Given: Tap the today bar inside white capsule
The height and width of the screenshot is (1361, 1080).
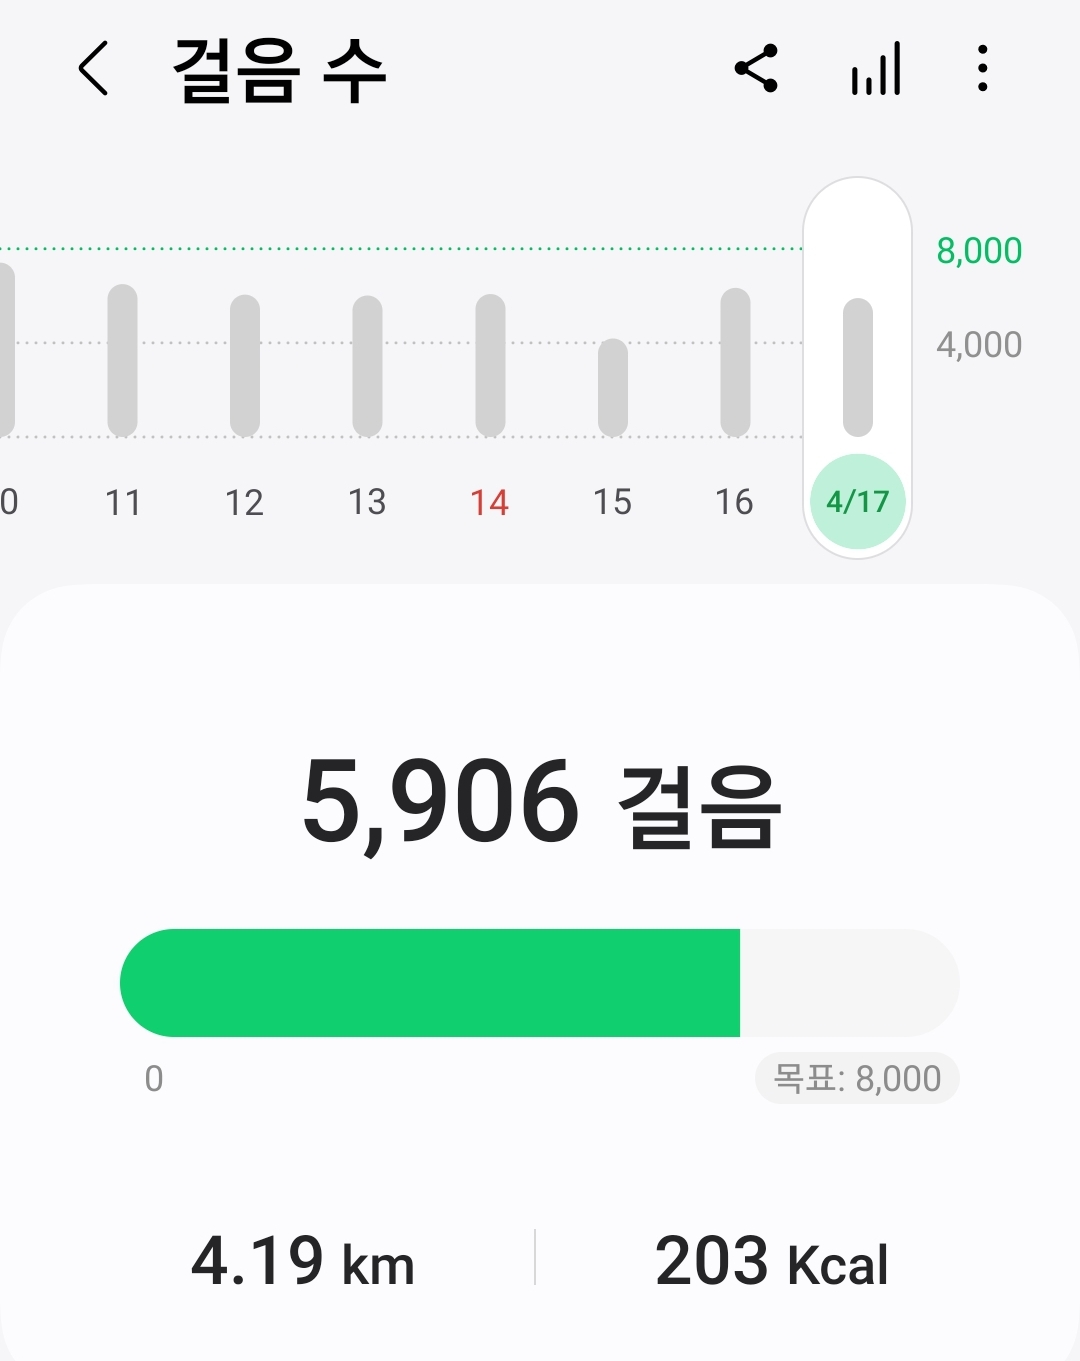Looking at the screenshot, I should (857, 367).
